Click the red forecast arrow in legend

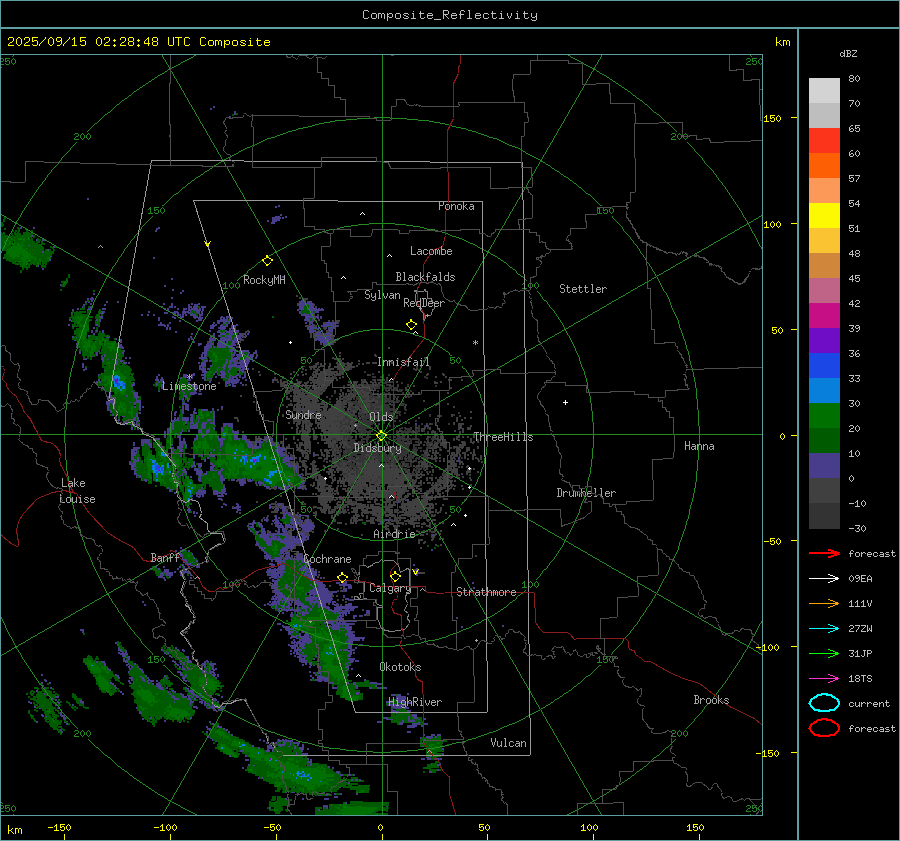[x=824, y=553]
